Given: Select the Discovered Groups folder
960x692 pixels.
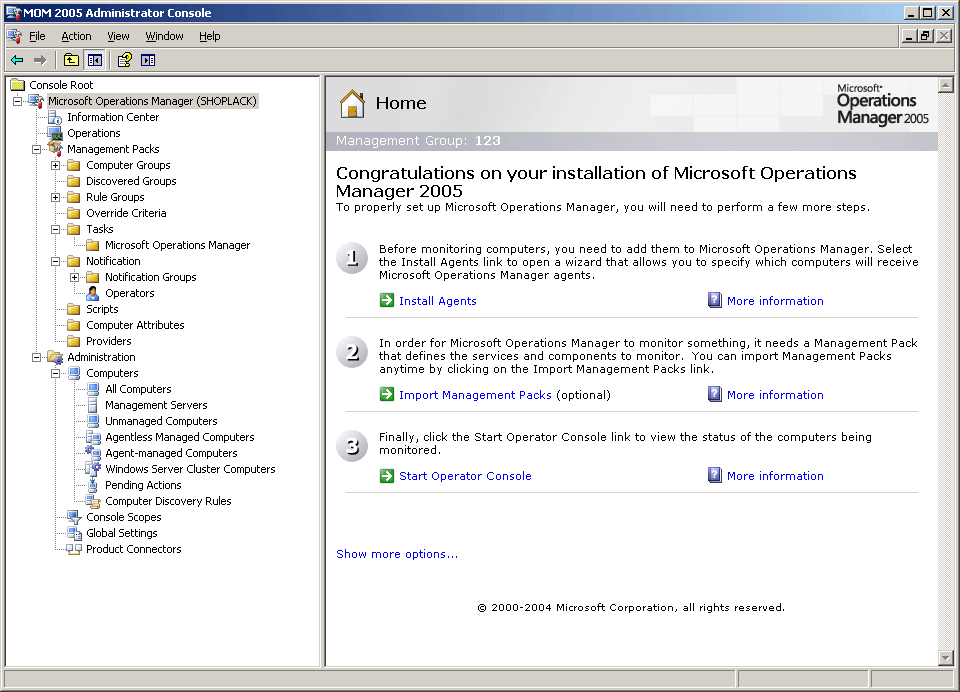Looking at the screenshot, I should (131, 181).
